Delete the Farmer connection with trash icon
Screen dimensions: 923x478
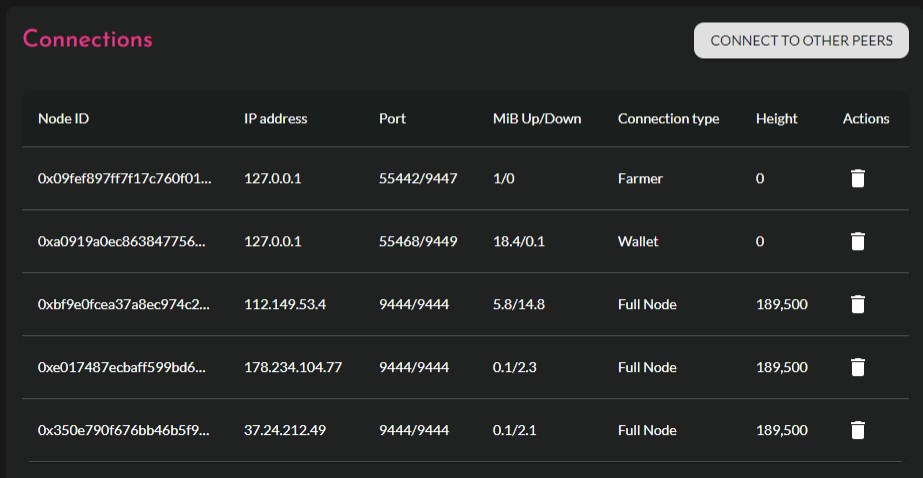coord(858,178)
